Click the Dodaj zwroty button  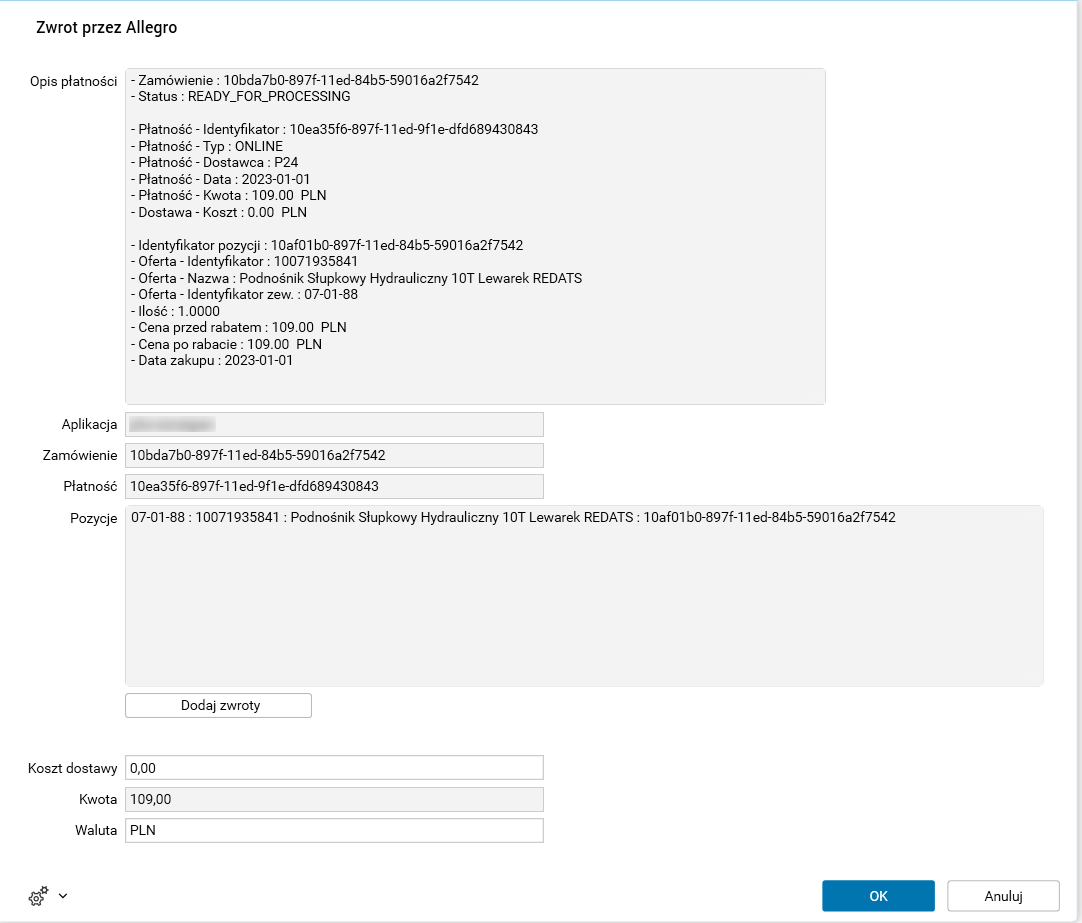coord(218,705)
